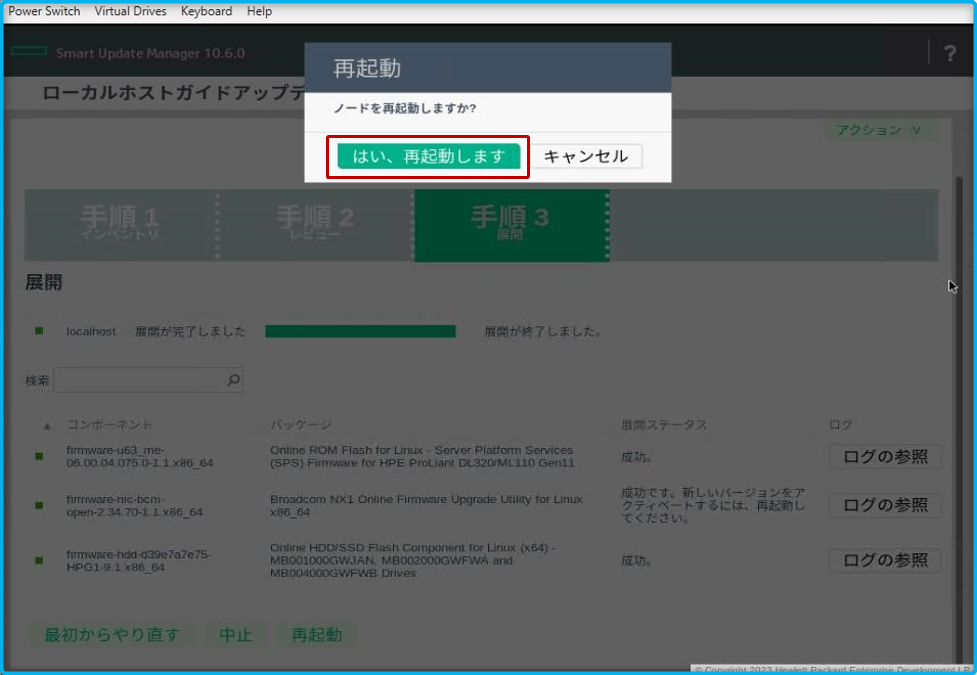Confirm reboot with はい、再起動します button
Image resolution: width=977 pixels, height=675 pixels.
428,156
